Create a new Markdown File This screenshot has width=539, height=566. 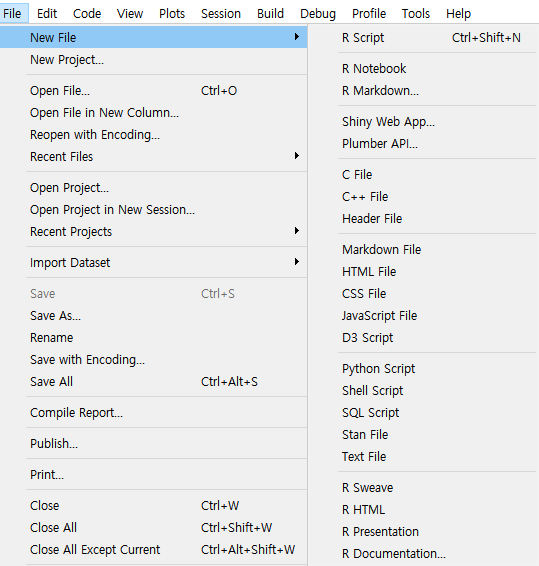423,250
